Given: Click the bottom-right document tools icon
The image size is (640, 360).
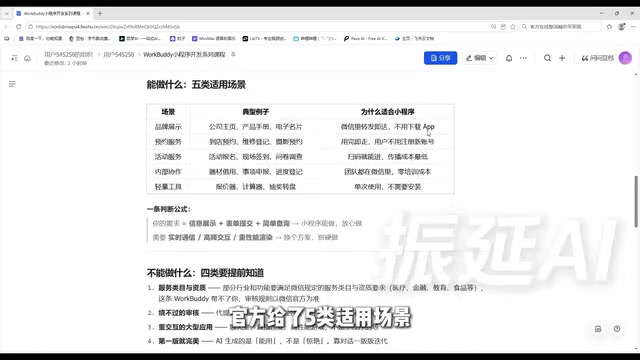Looking at the screenshot, I should click(598, 329).
